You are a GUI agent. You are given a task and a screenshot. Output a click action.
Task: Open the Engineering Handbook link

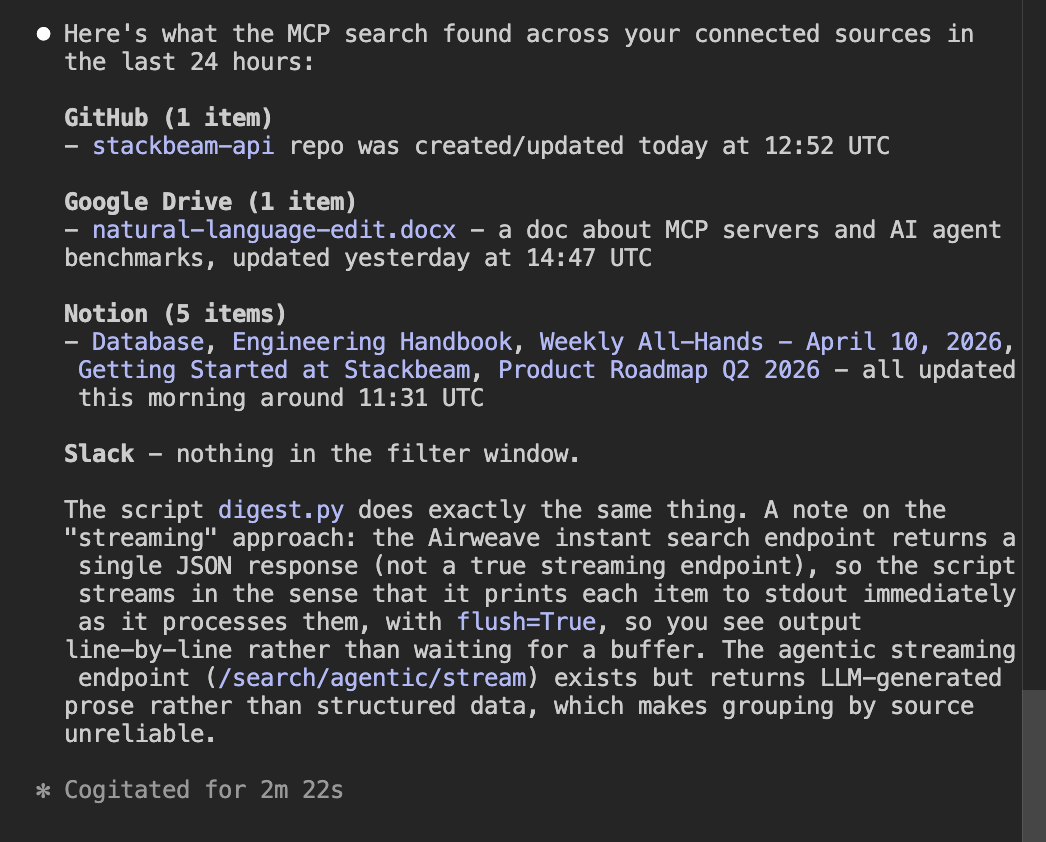click(372, 342)
